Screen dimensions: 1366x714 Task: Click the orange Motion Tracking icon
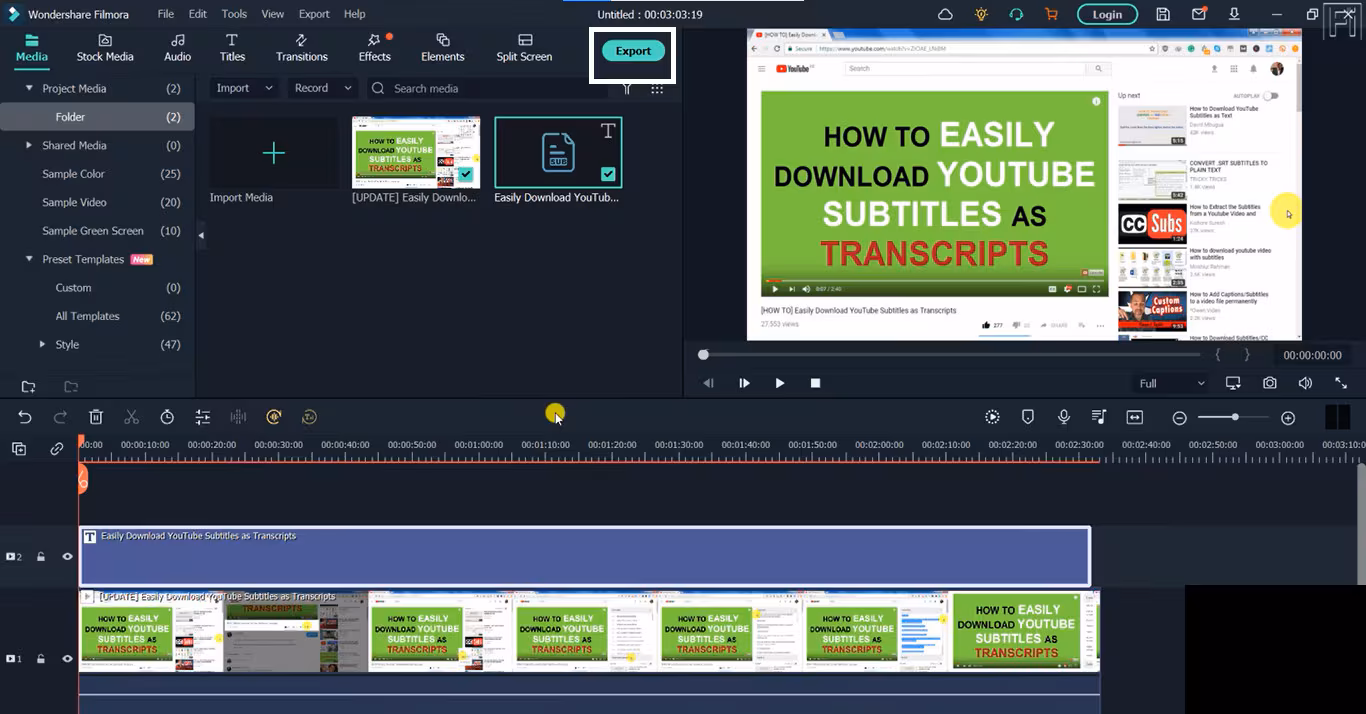coord(273,417)
